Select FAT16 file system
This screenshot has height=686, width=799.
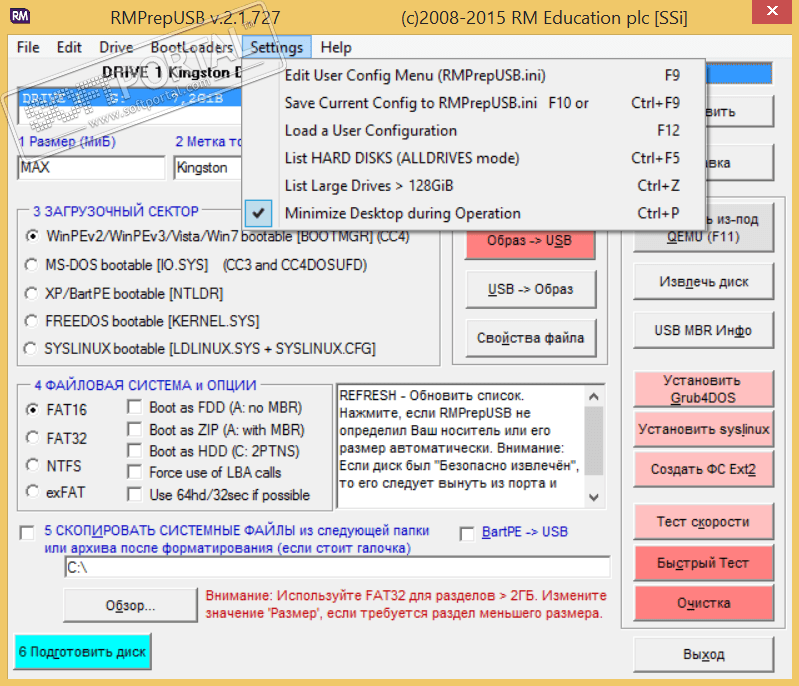(x=32, y=410)
